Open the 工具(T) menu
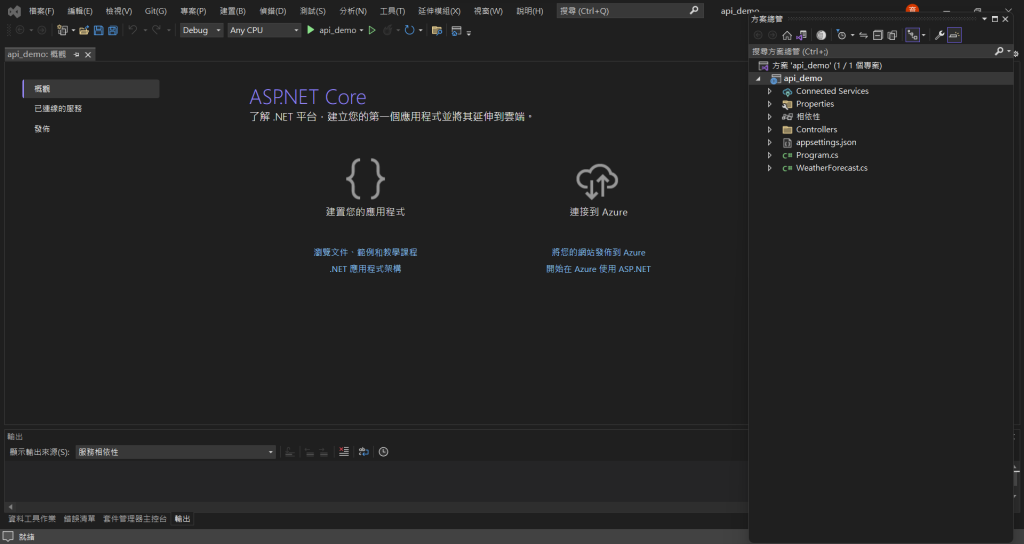1024x544 pixels. [392, 11]
